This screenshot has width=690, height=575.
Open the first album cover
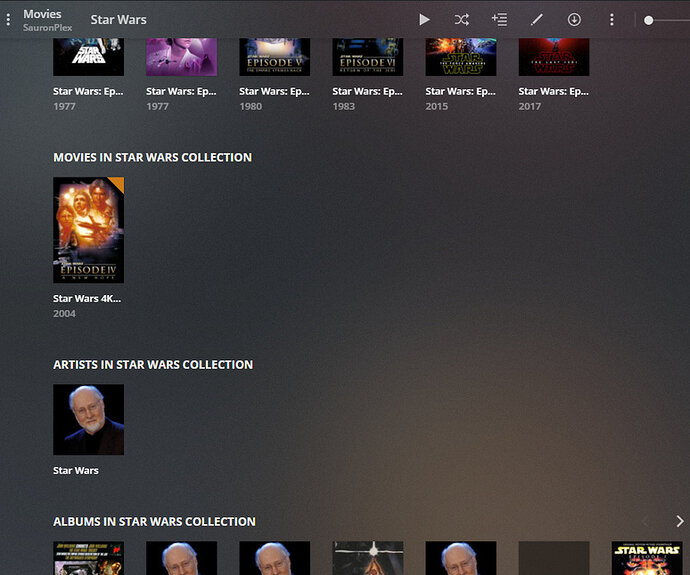pyautogui.click(x=88, y=558)
